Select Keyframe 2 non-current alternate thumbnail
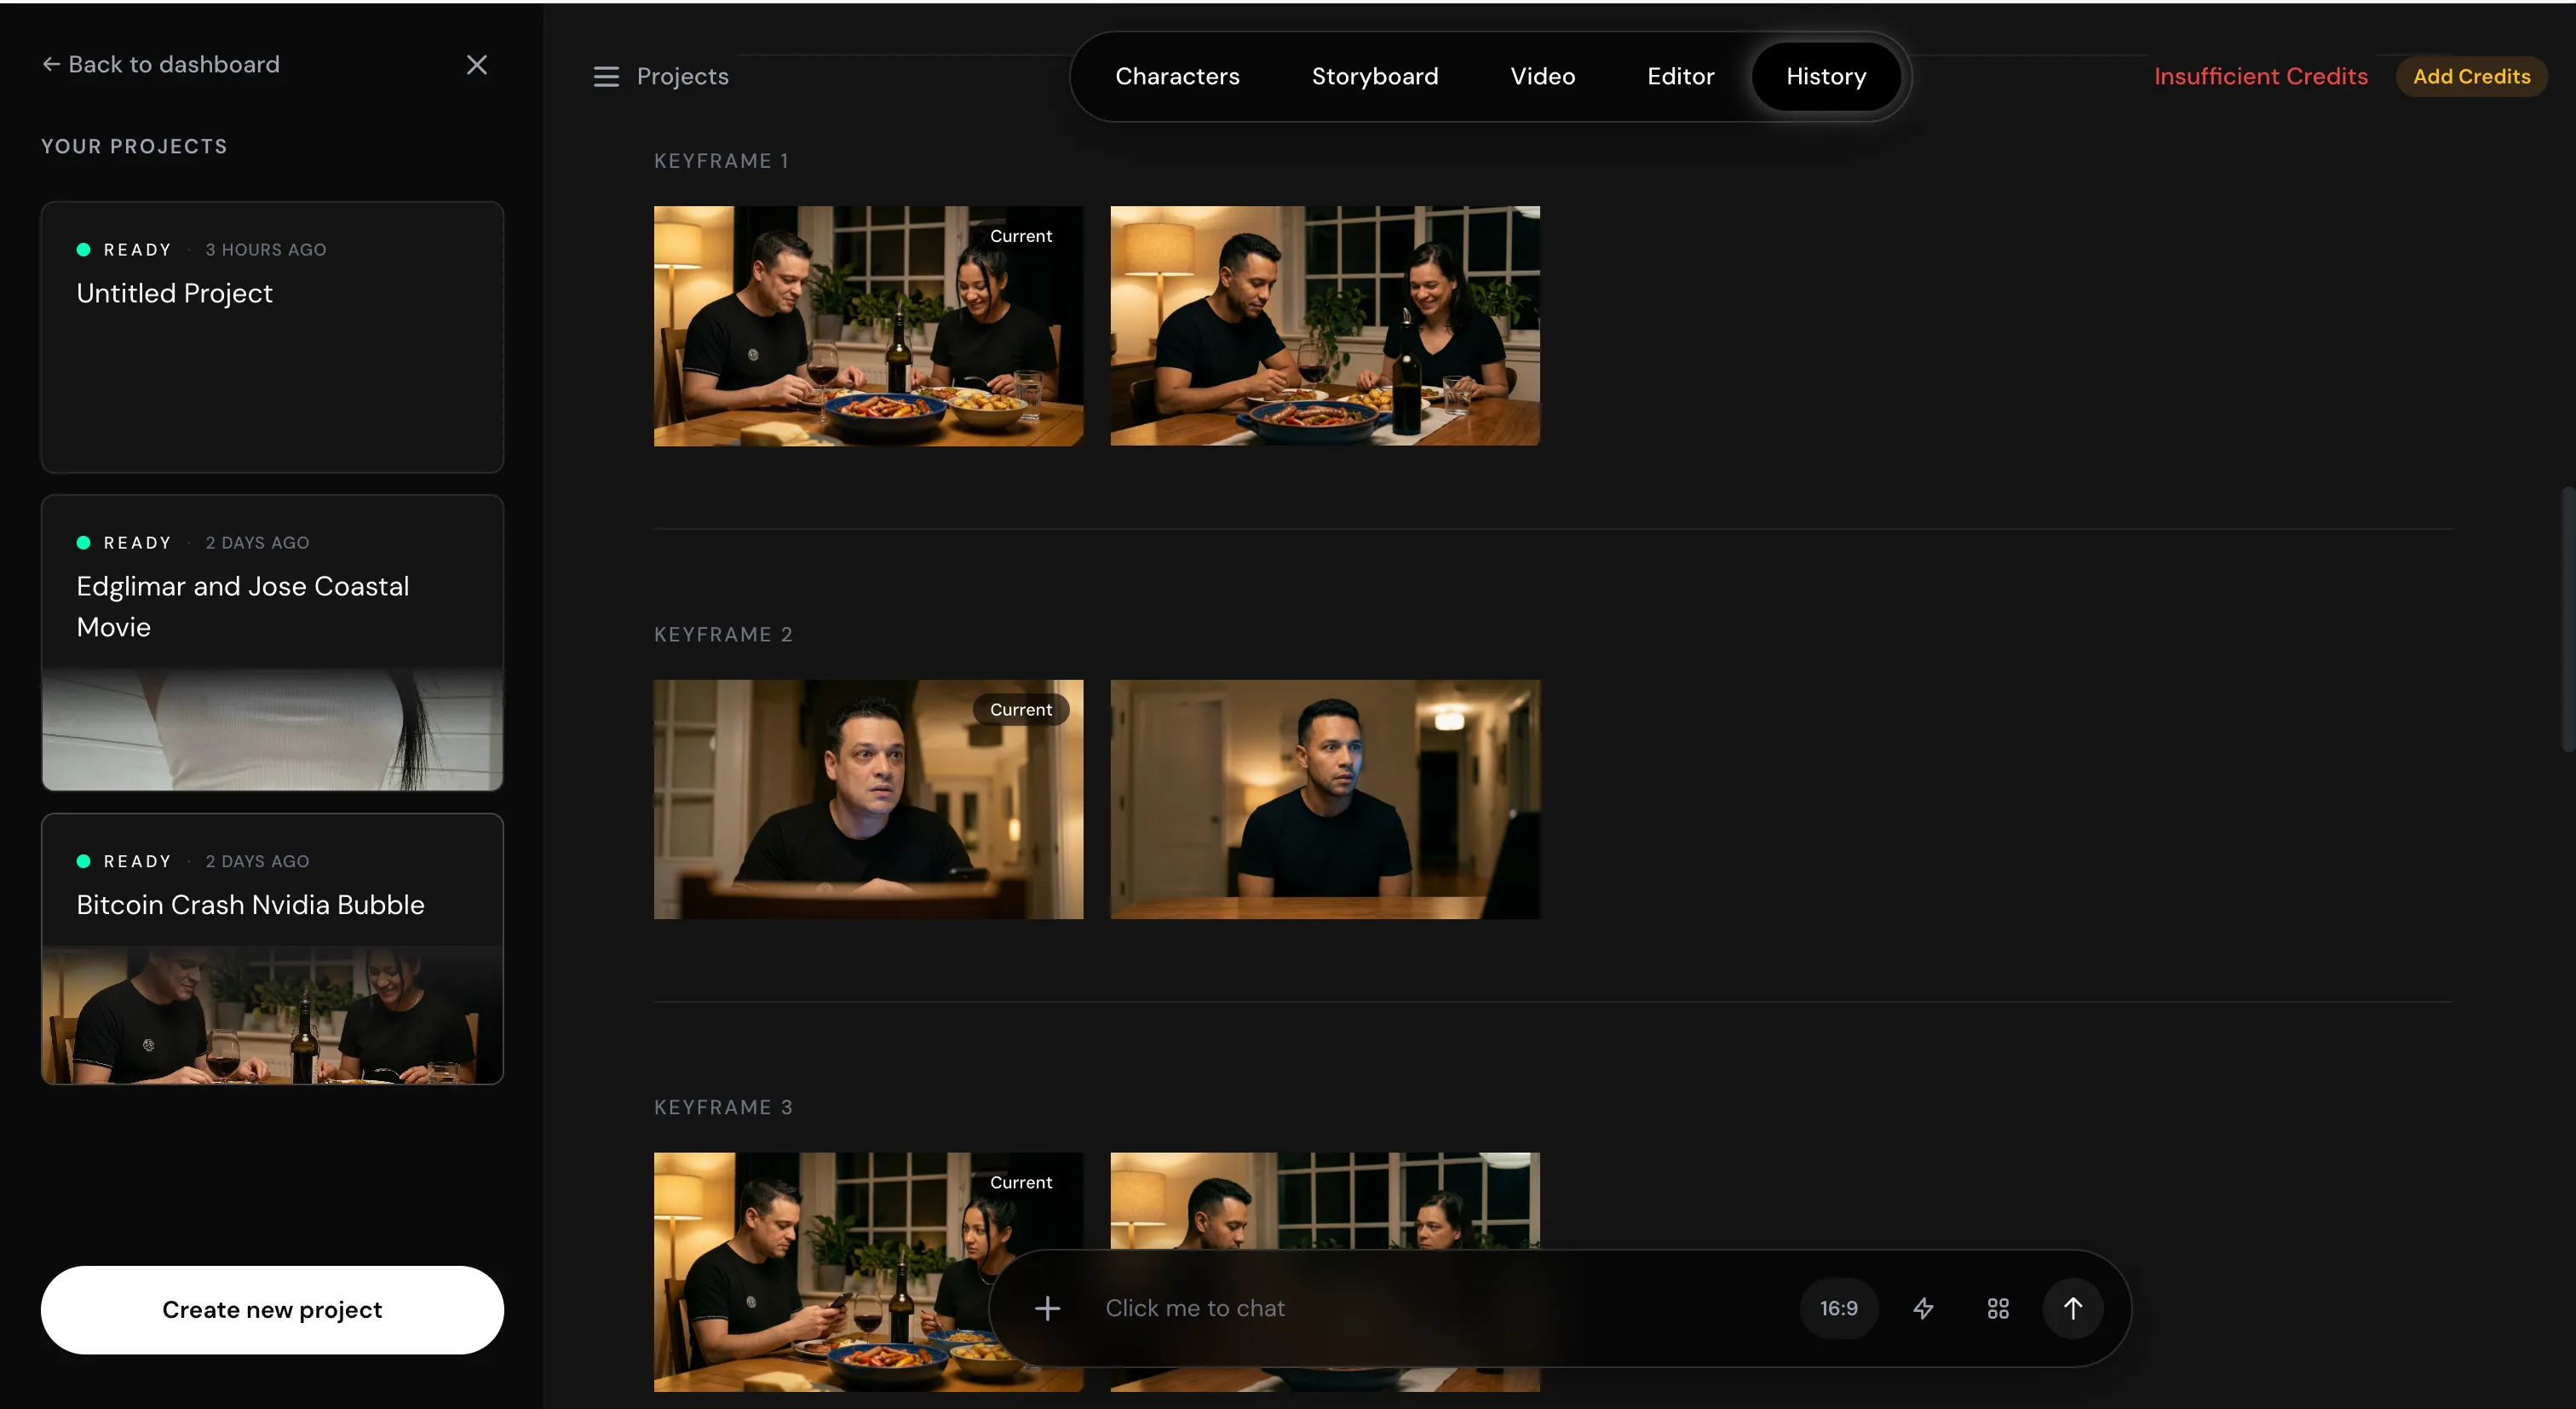 click(x=1324, y=799)
